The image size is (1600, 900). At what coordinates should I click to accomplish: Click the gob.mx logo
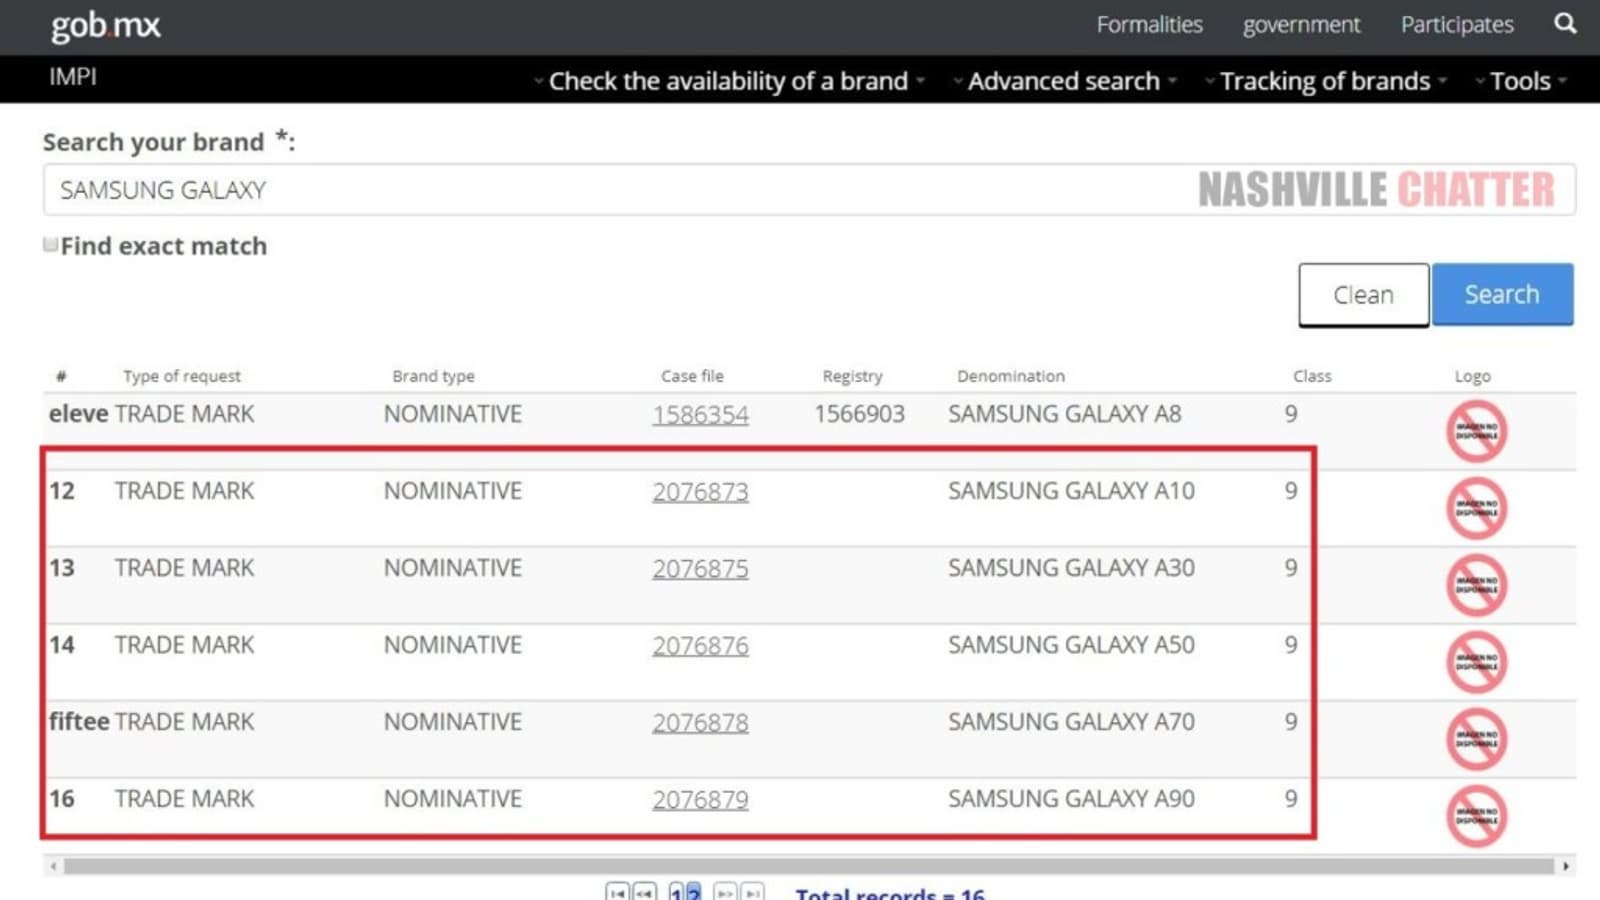click(x=106, y=25)
